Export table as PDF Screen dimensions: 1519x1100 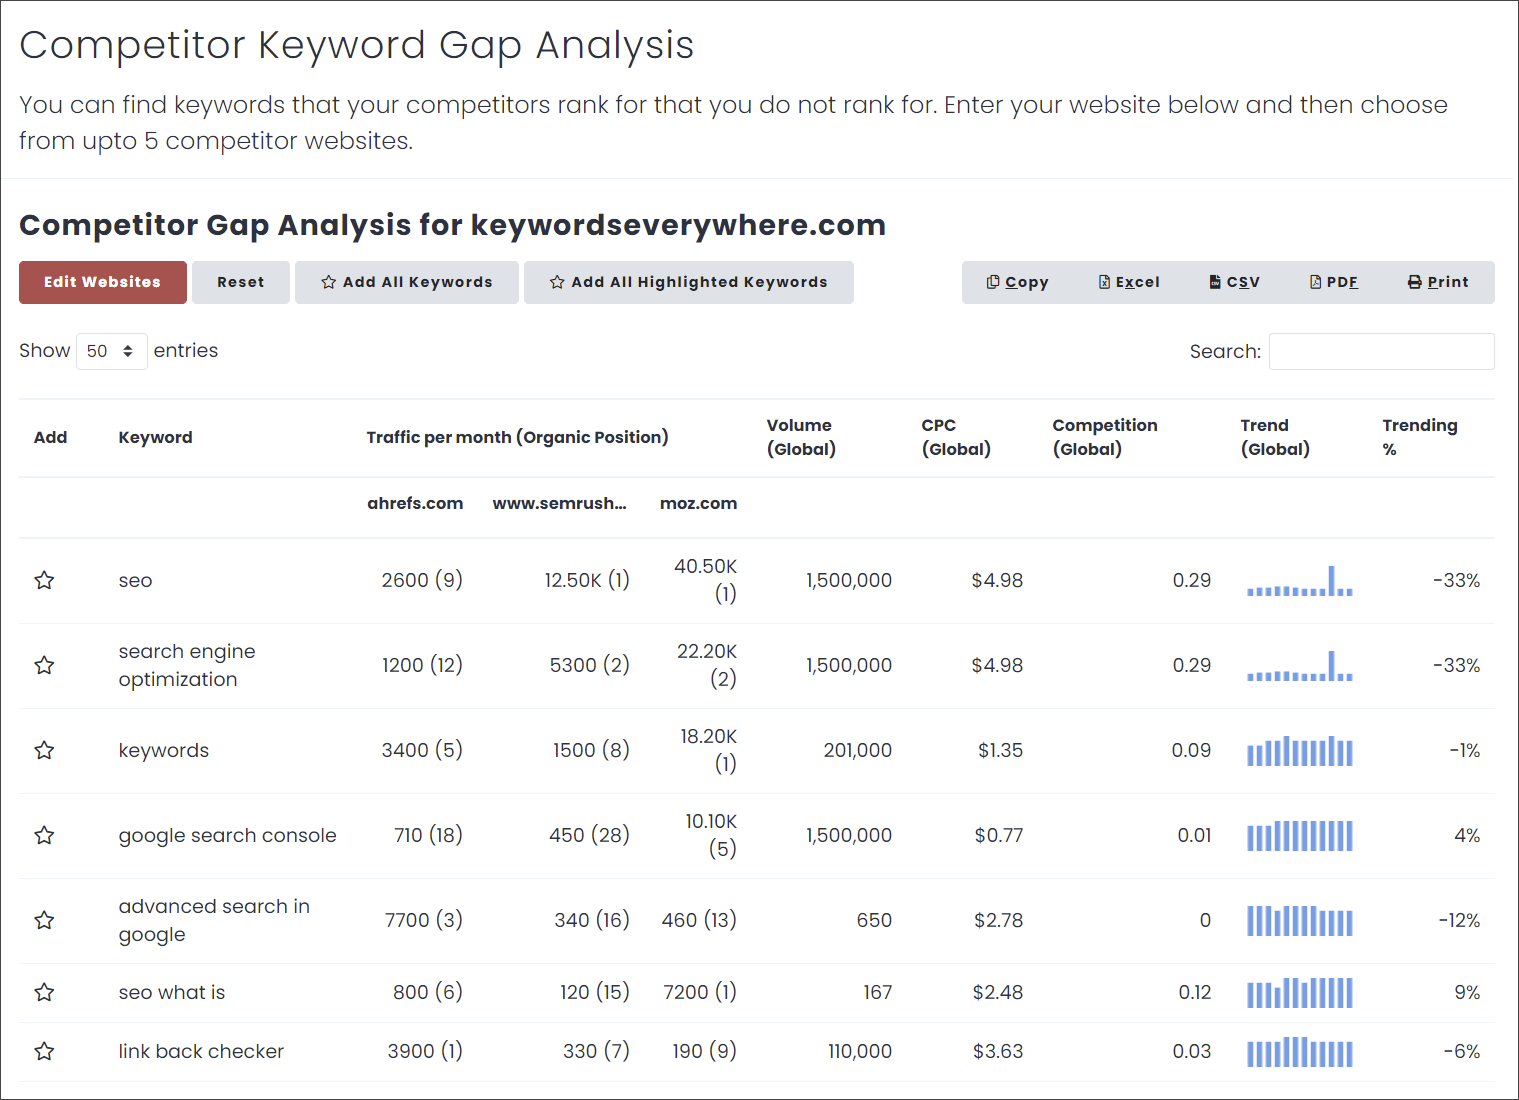[x=1334, y=282]
